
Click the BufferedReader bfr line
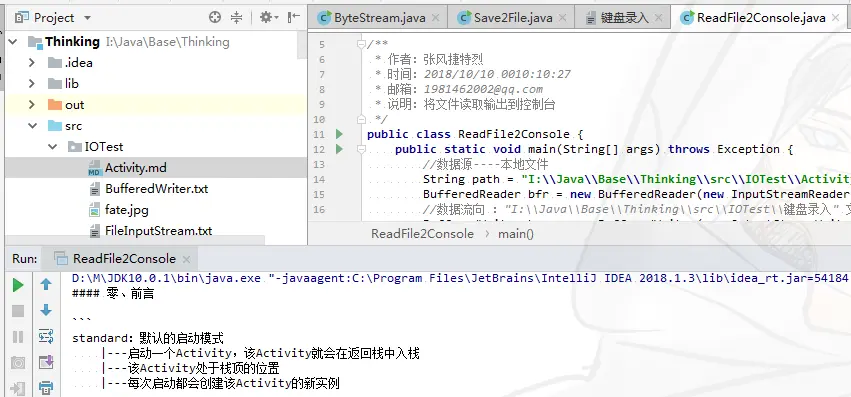637,194
